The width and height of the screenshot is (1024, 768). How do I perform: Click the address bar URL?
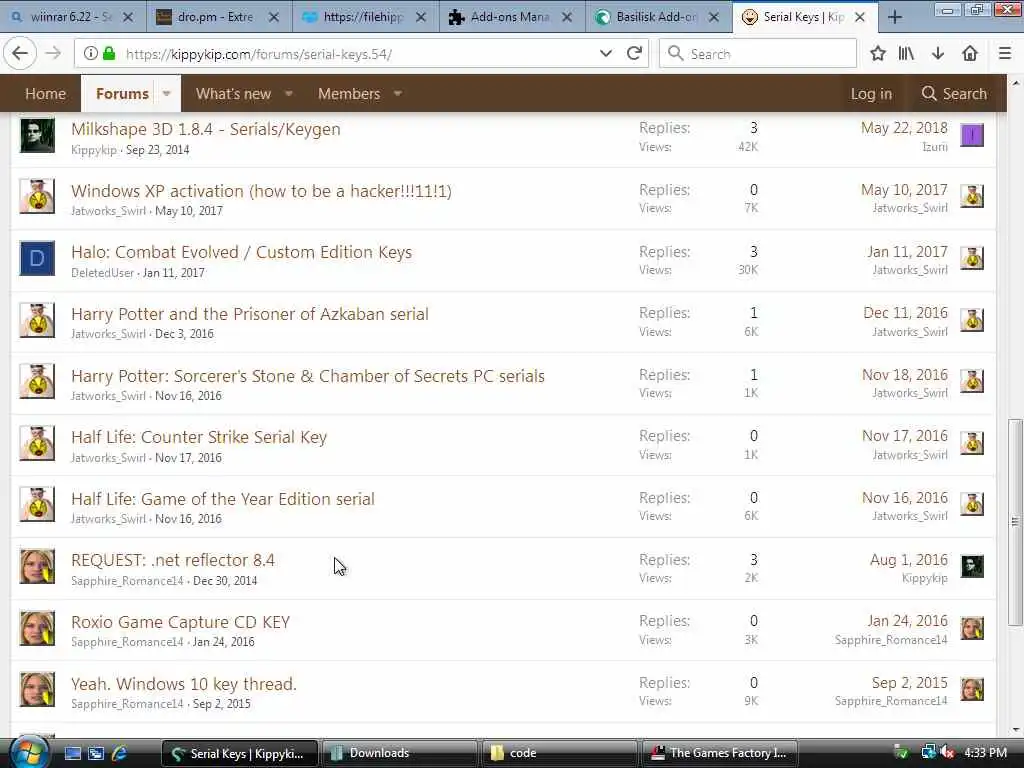click(259, 54)
